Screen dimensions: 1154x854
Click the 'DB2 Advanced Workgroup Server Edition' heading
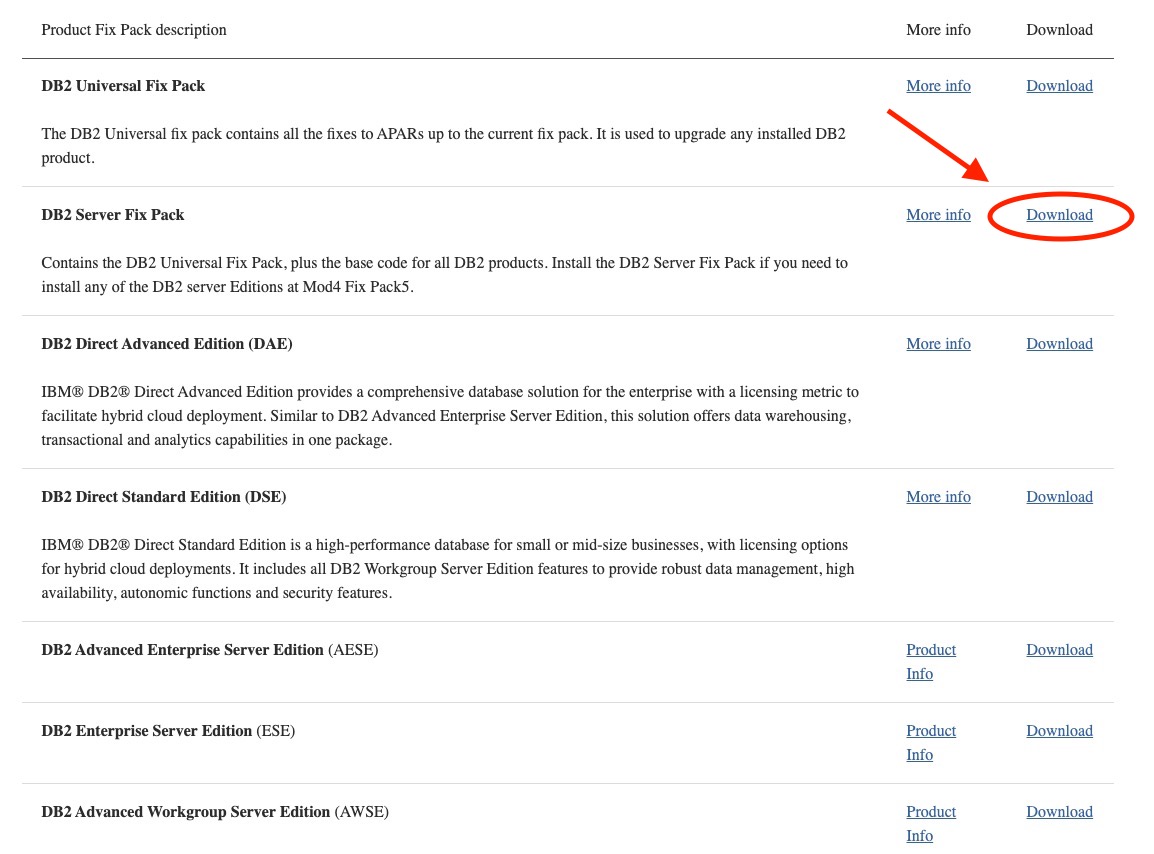[185, 812]
